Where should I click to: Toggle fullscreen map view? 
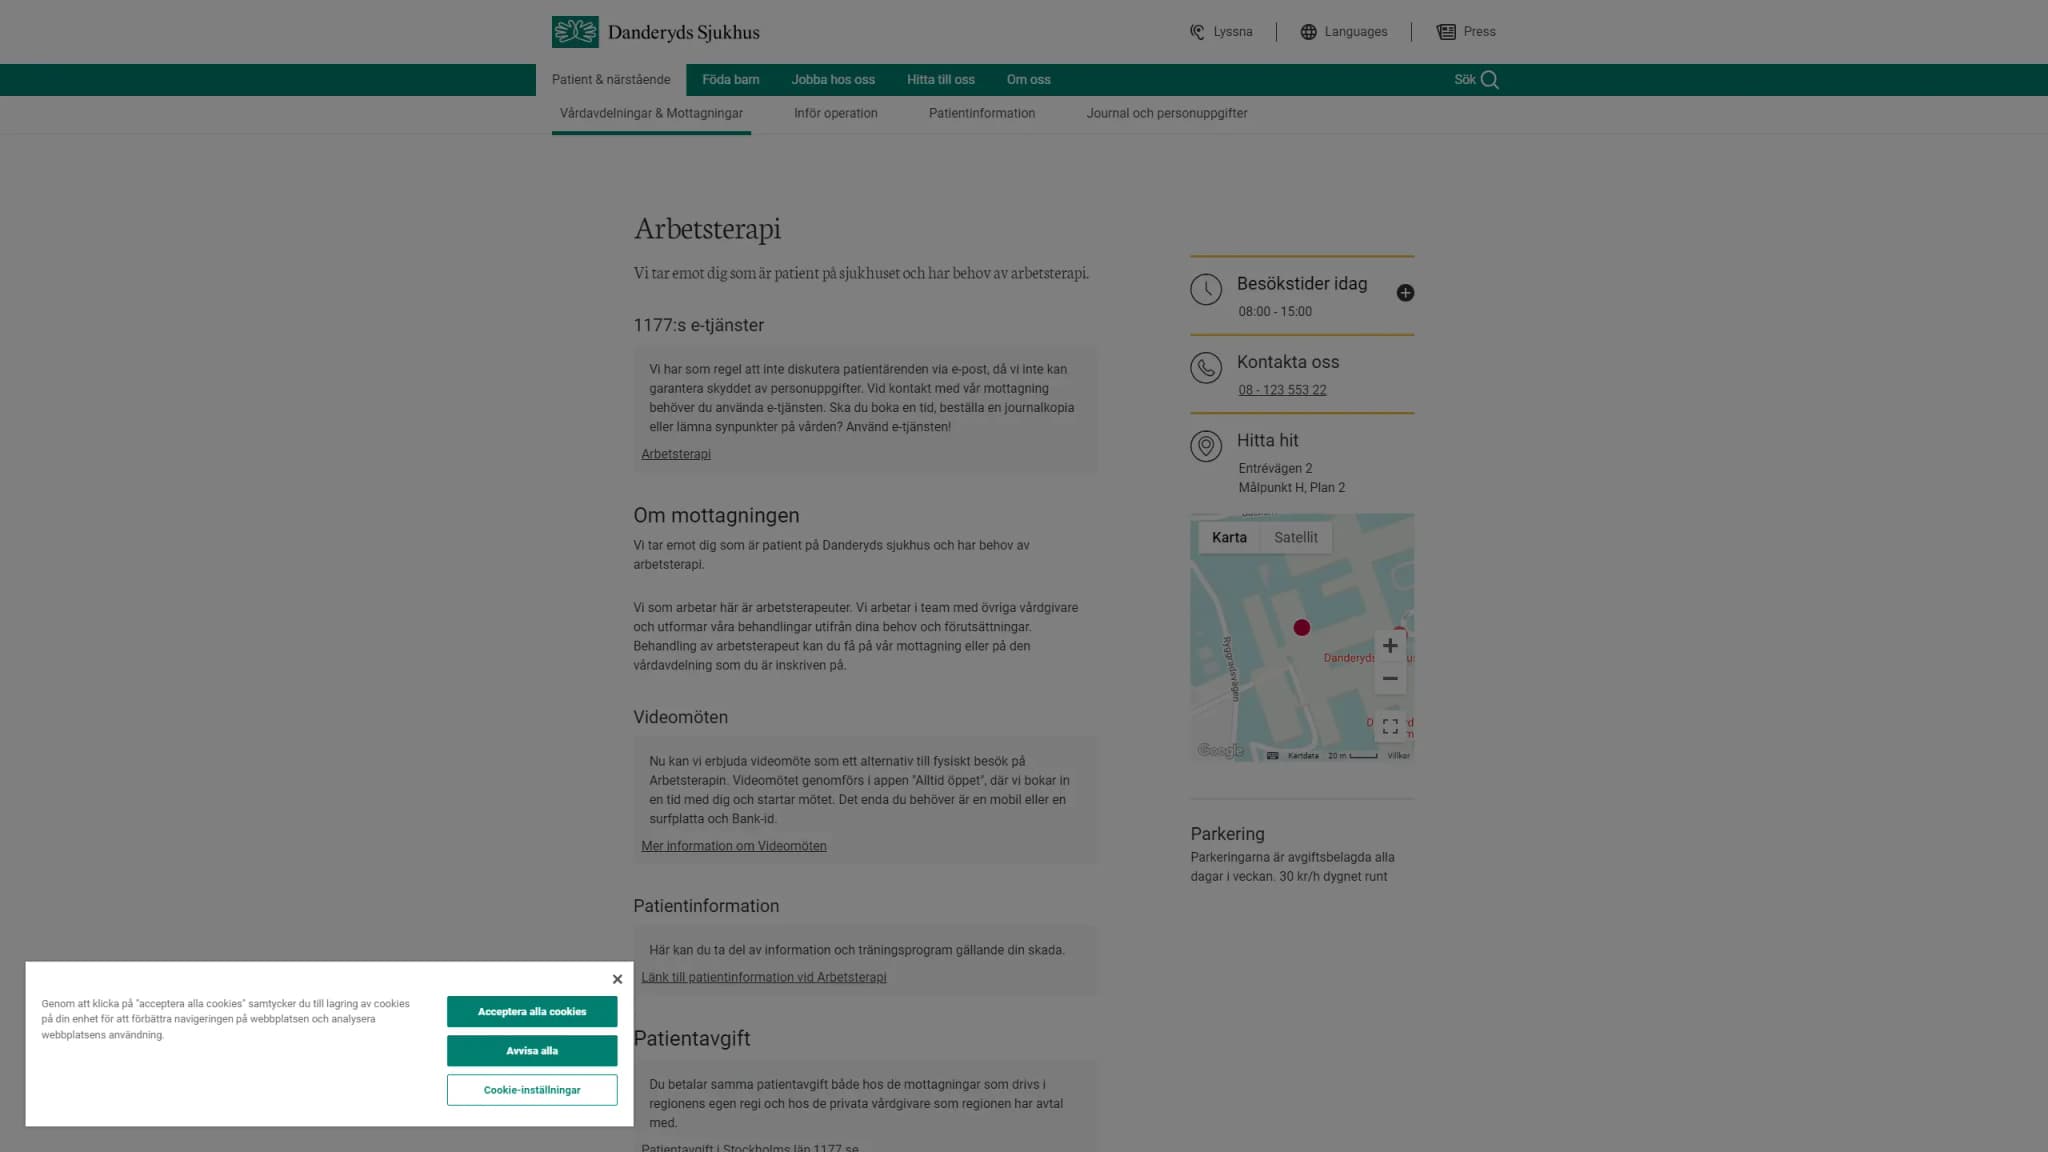1390,727
